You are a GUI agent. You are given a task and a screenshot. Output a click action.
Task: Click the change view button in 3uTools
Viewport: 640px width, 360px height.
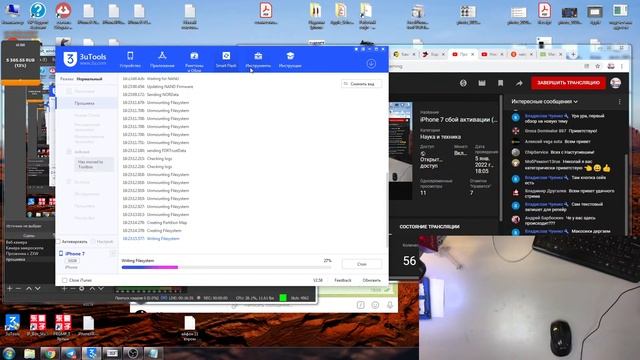361,84
